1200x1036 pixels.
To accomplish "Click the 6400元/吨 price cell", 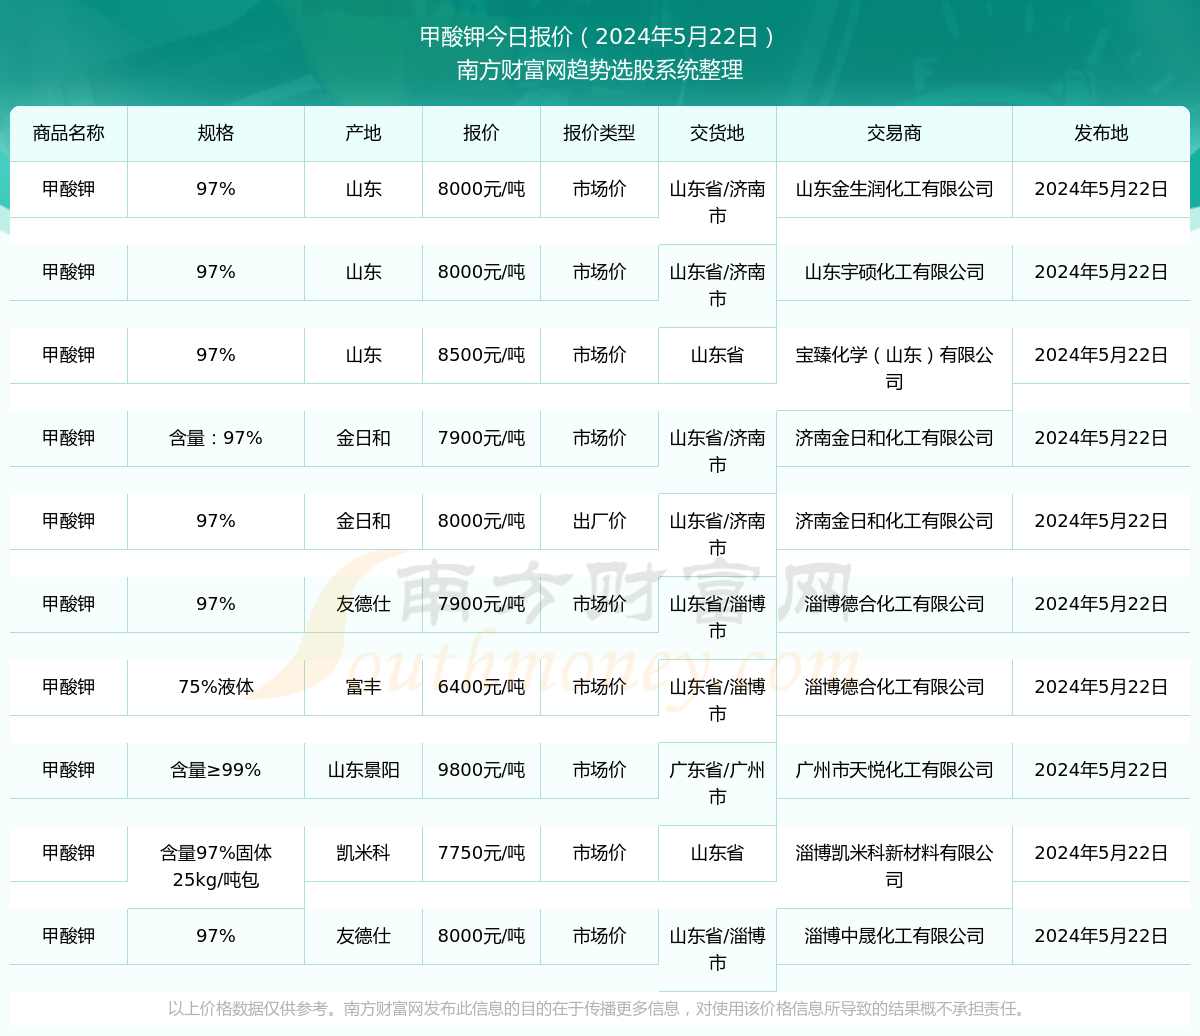I will [481, 687].
